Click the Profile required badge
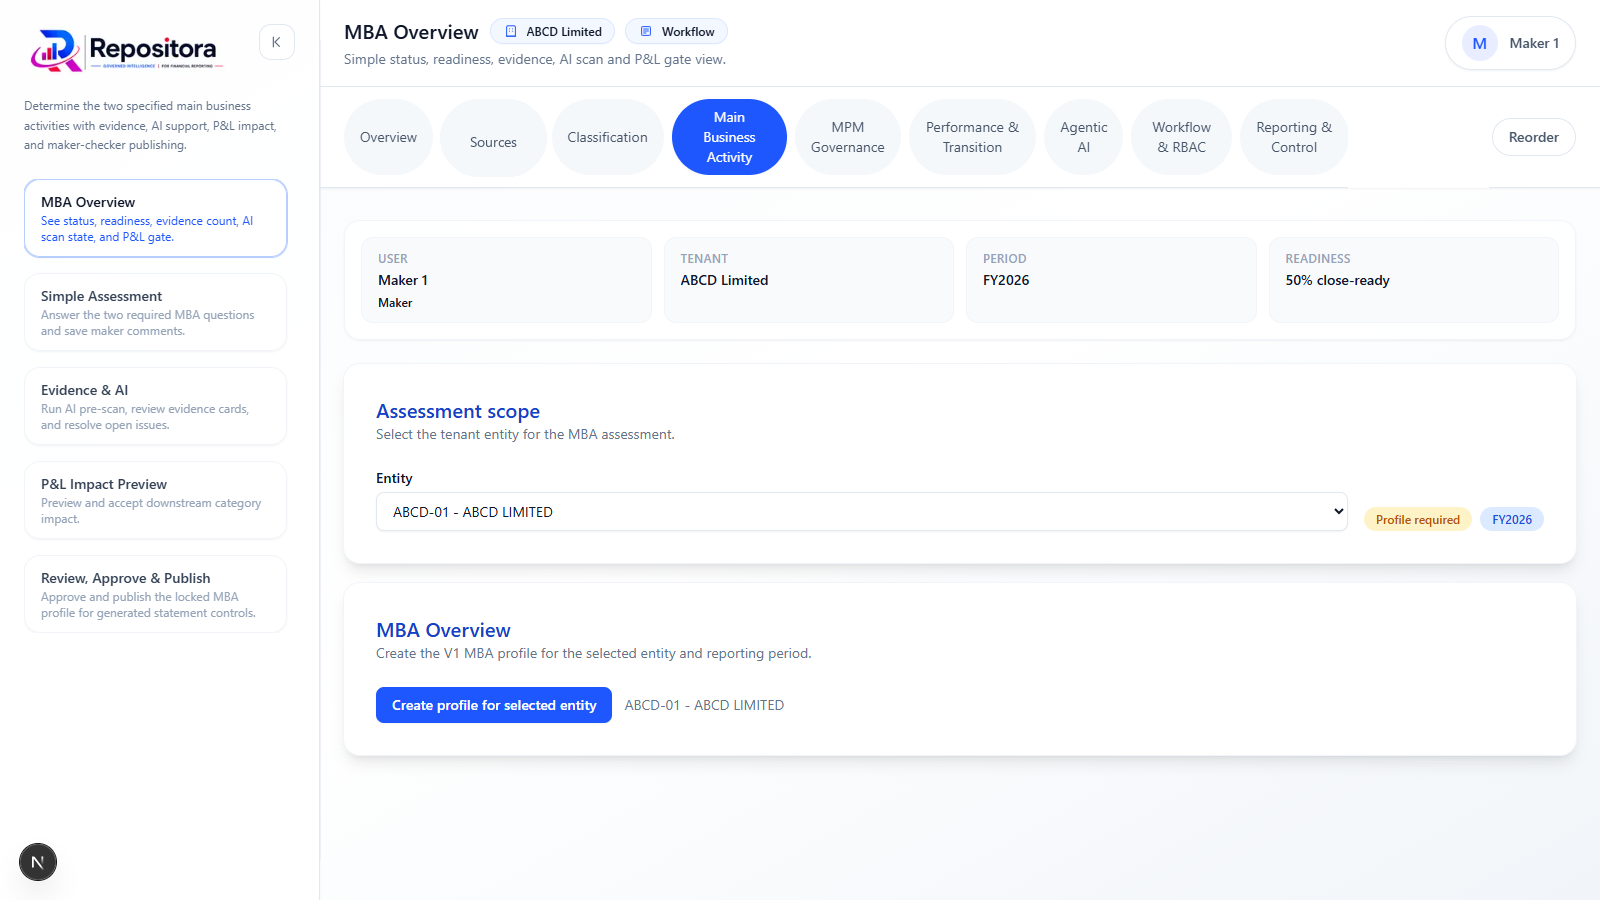This screenshot has height=900, width=1600. 1417,520
